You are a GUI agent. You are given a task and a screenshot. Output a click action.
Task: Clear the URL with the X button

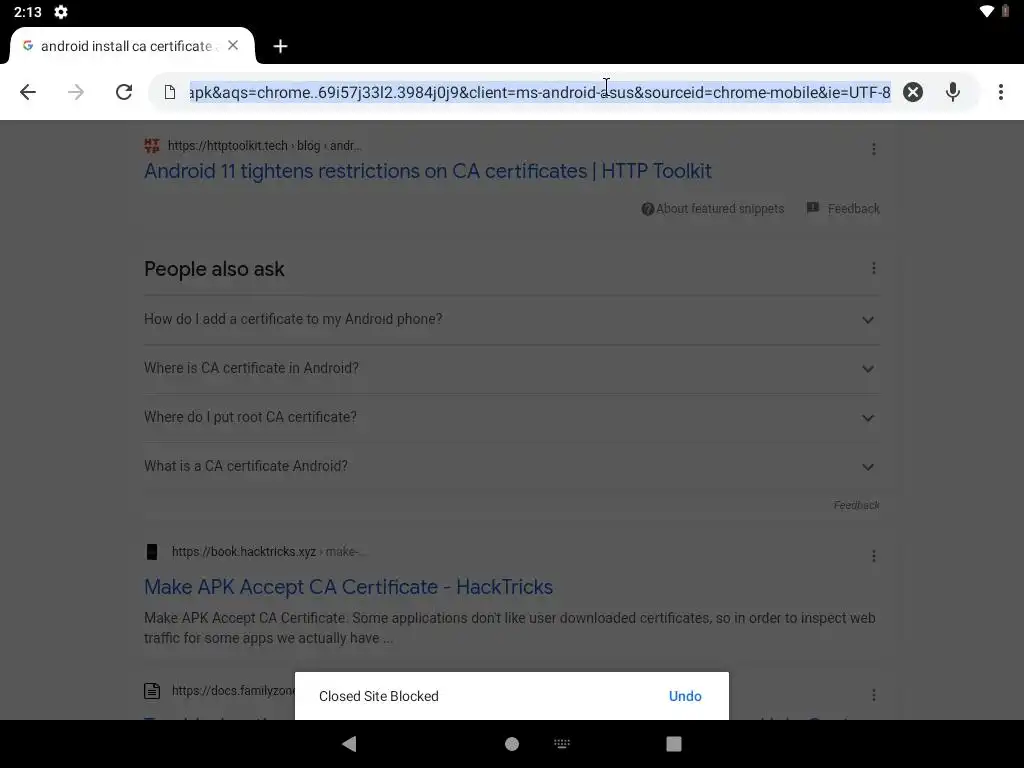(913, 92)
